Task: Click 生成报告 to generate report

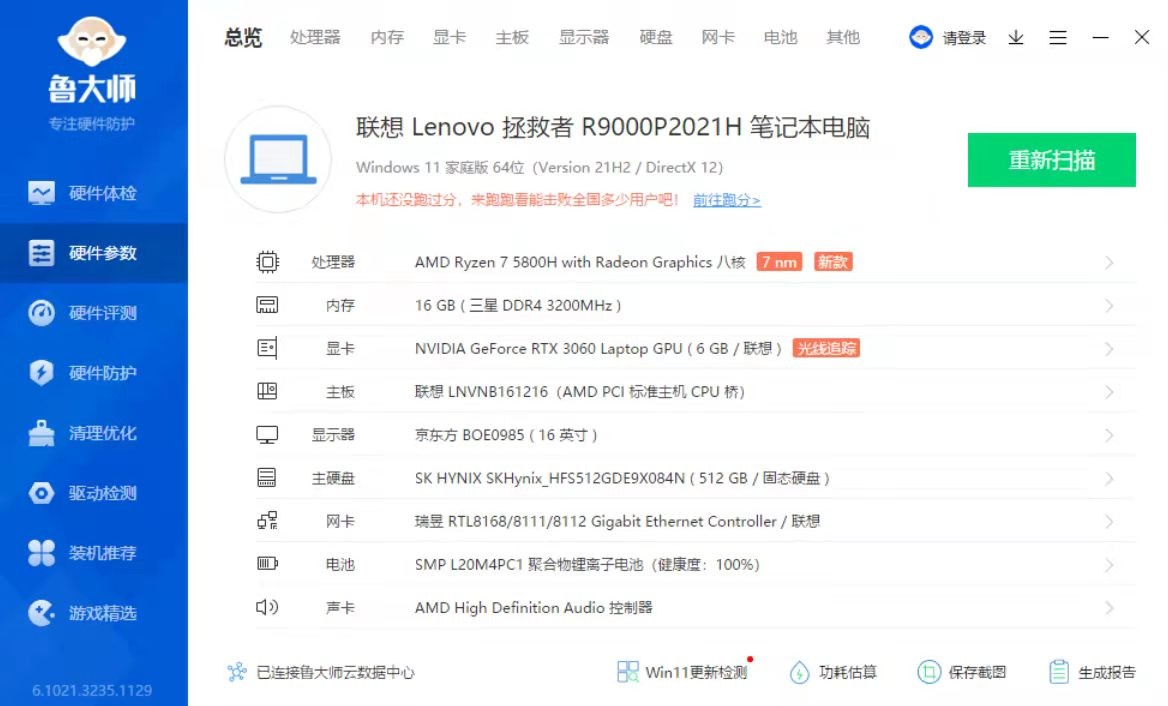Action: coord(1092,672)
